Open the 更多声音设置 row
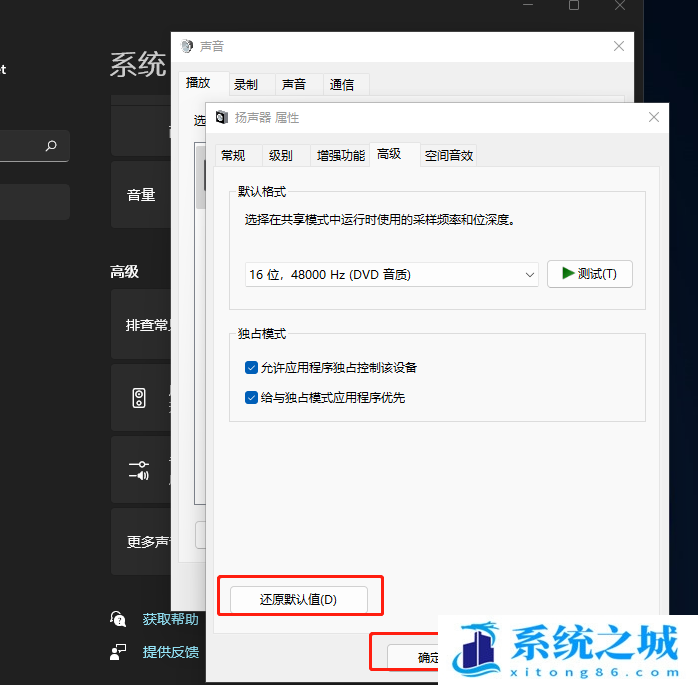Screen dimensions: 698x685 [141, 542]
